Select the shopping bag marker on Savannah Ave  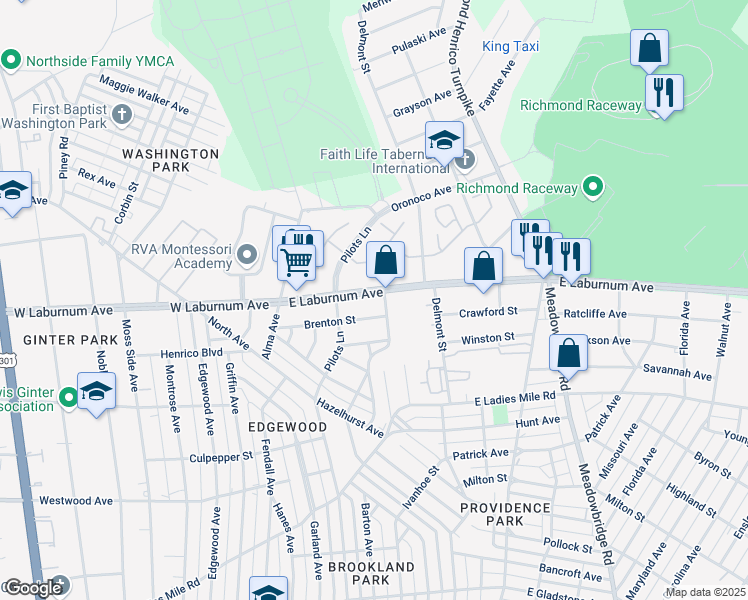[x=568, y=353]
